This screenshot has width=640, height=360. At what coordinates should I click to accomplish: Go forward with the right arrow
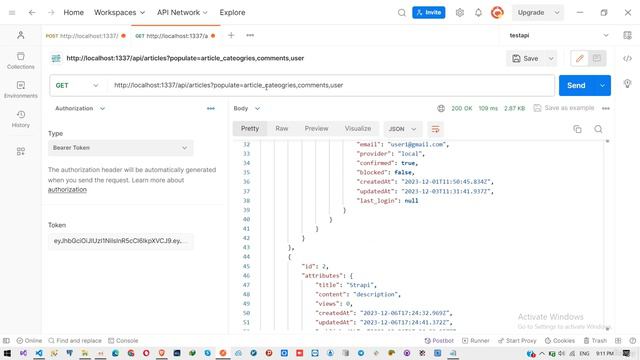pyautogui.click(x=51, y=13)
